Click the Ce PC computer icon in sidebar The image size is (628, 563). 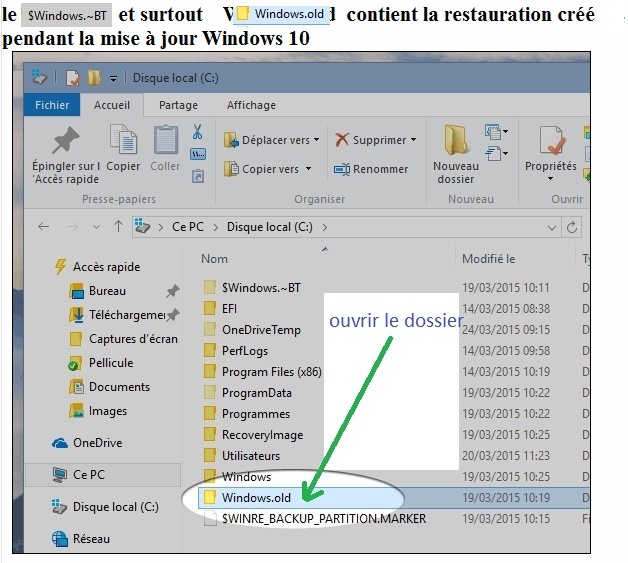[60, 475]
